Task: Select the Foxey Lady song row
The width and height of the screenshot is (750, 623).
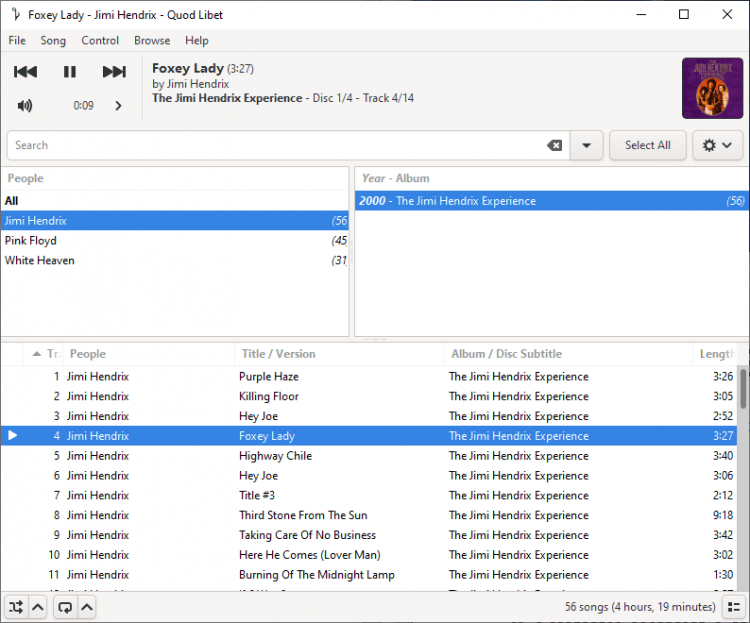Action: coord(368,436)
